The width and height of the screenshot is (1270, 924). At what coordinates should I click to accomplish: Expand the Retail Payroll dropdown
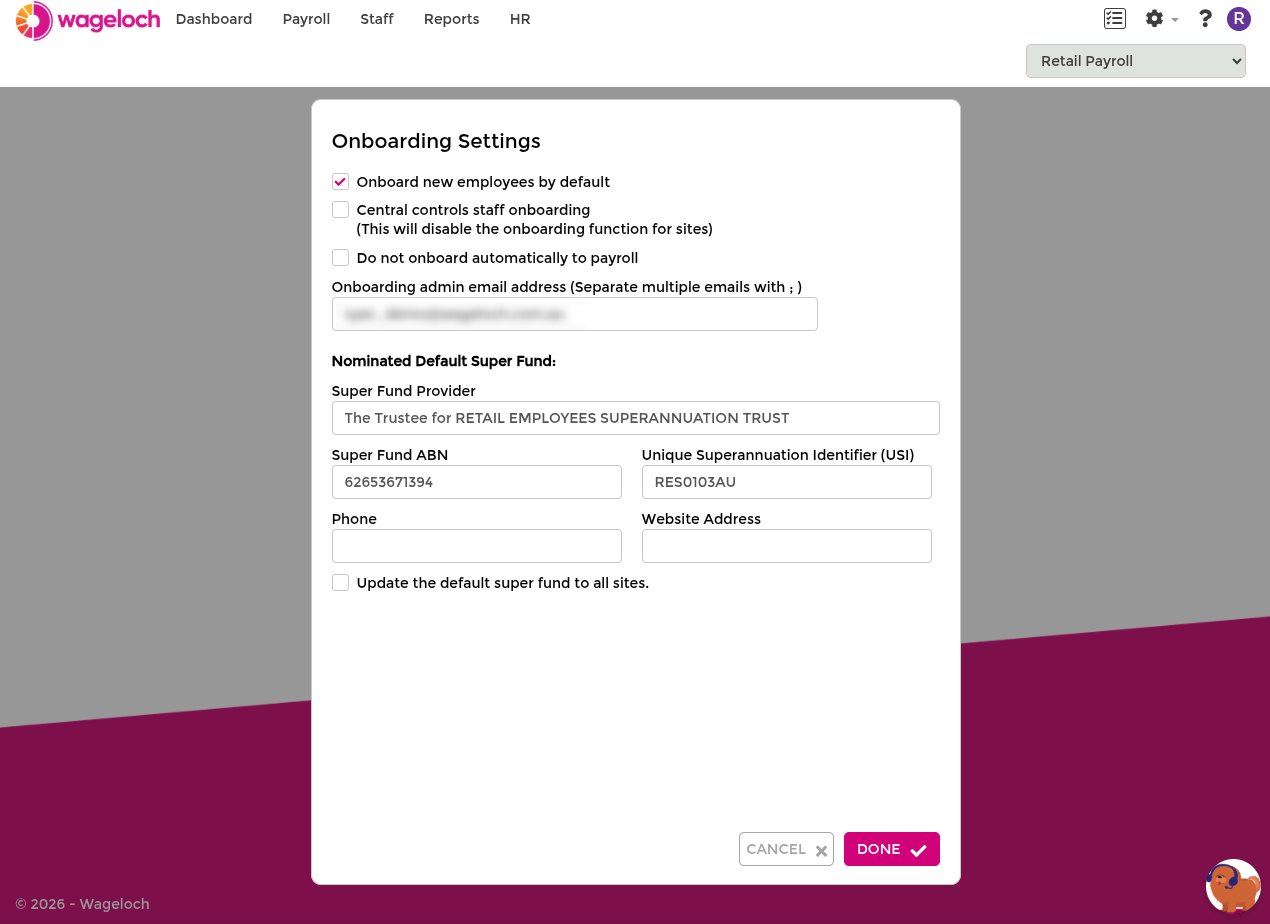(1136, 61)
